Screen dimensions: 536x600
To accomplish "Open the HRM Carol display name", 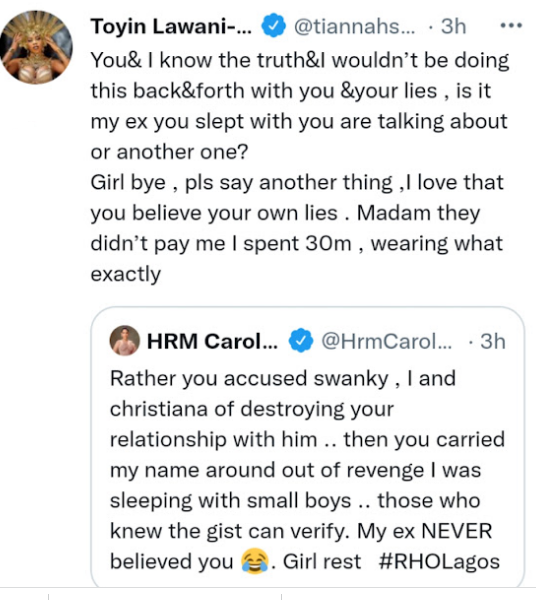I will click(x=212, y=341).
